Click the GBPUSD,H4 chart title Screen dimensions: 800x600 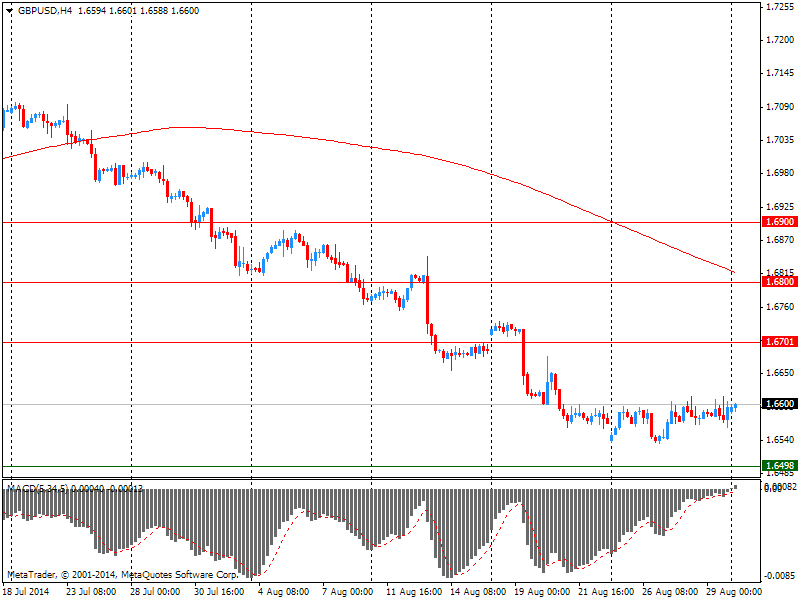point(45,11)
